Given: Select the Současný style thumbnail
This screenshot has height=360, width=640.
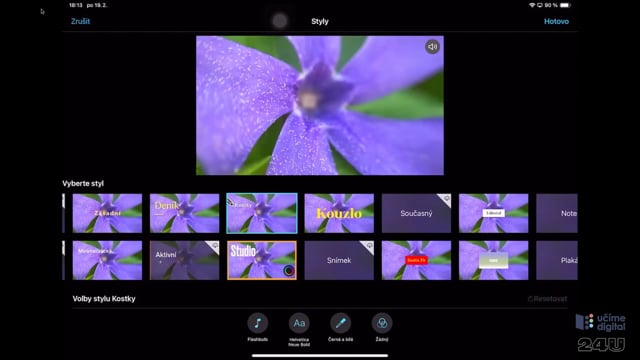Looking at the screenshot, I should click(416, 213).
